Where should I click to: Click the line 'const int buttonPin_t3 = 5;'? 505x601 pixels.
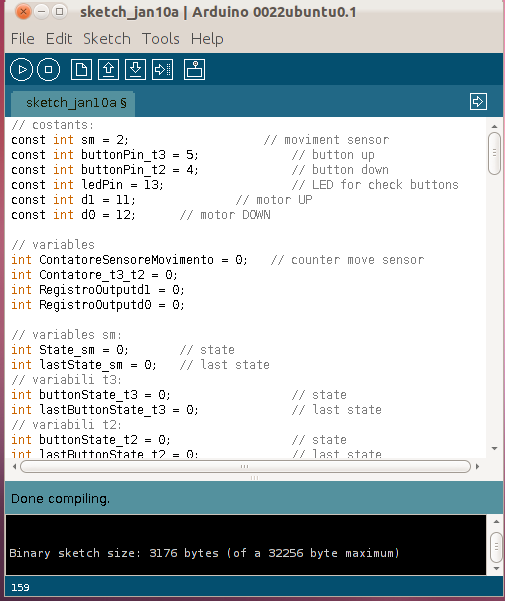point(105,155)
